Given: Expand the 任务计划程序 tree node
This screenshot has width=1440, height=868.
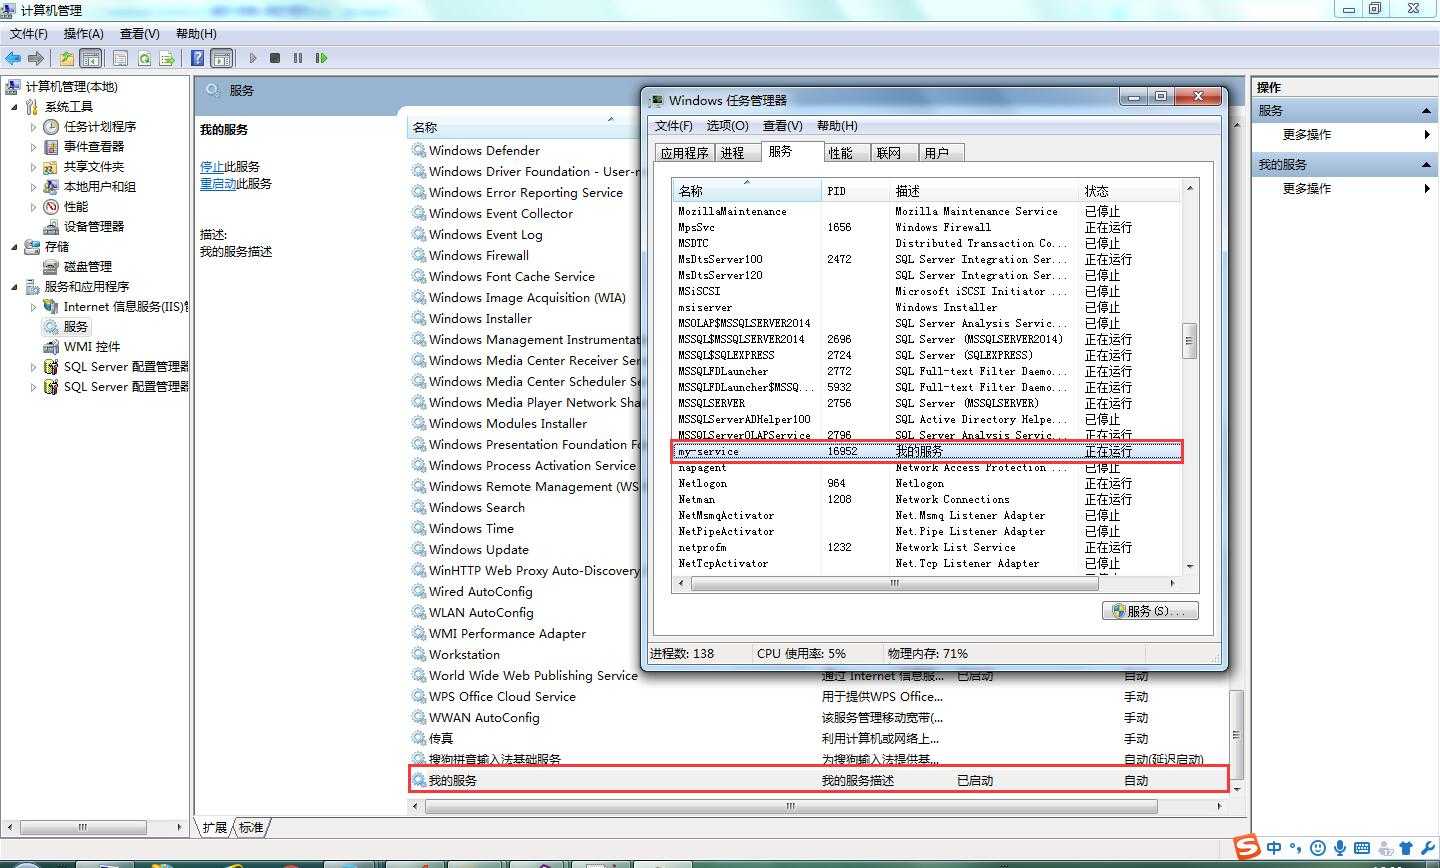Looking at the screenshot, I should pos(33,127).
